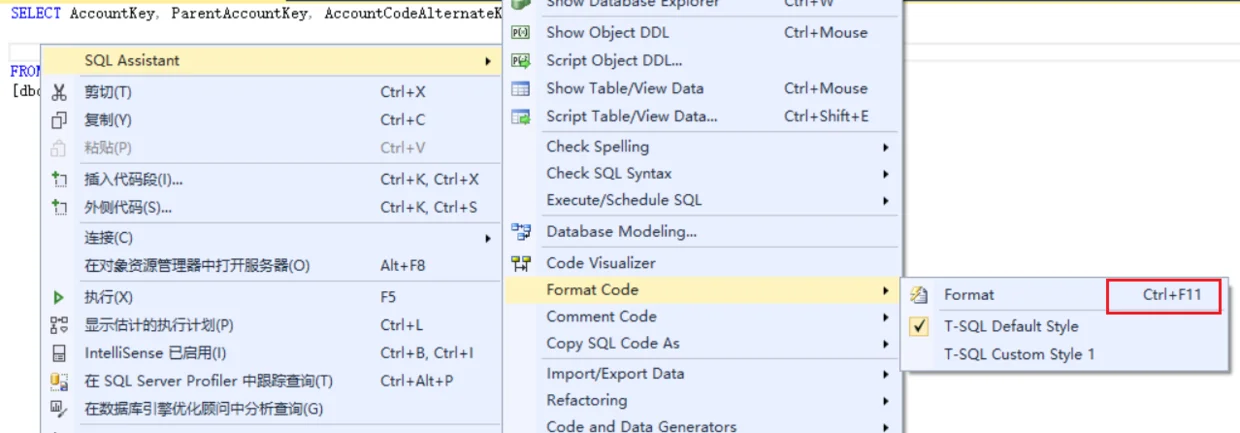
Task: Expand the SQL Assistant submenu arrow
Action: (488, 61)
